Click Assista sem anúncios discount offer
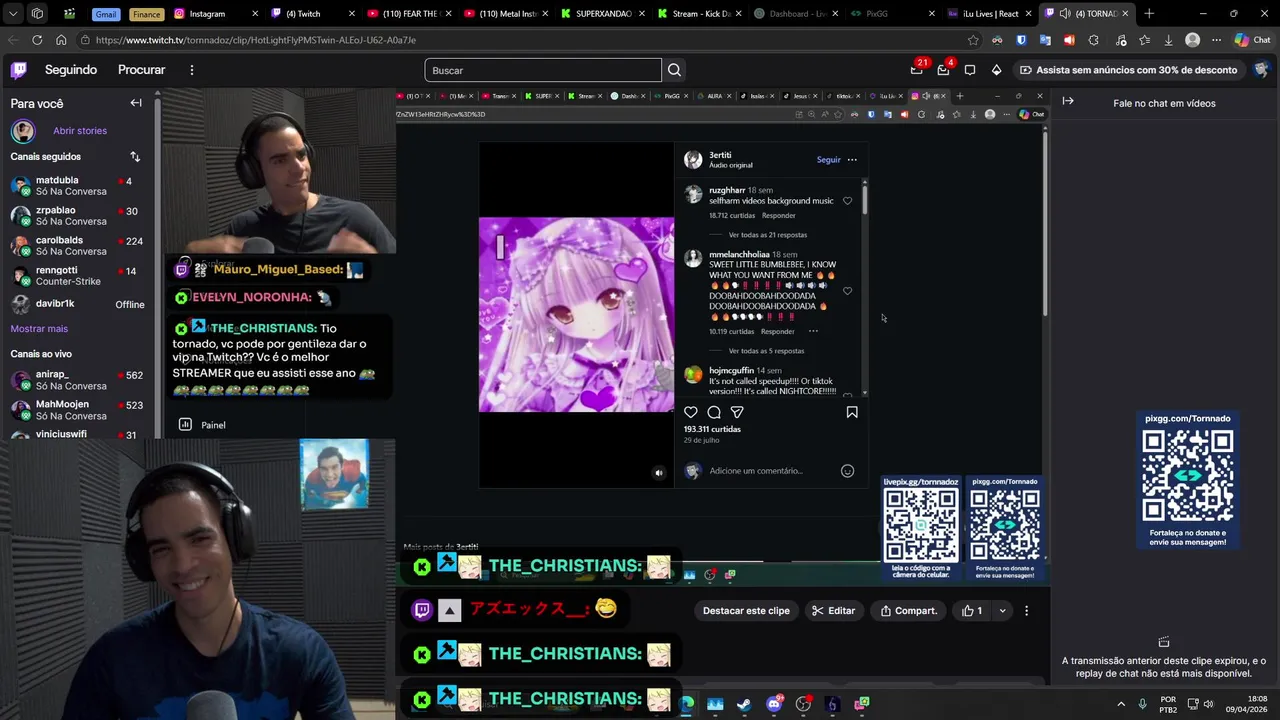 (1127, 70)
